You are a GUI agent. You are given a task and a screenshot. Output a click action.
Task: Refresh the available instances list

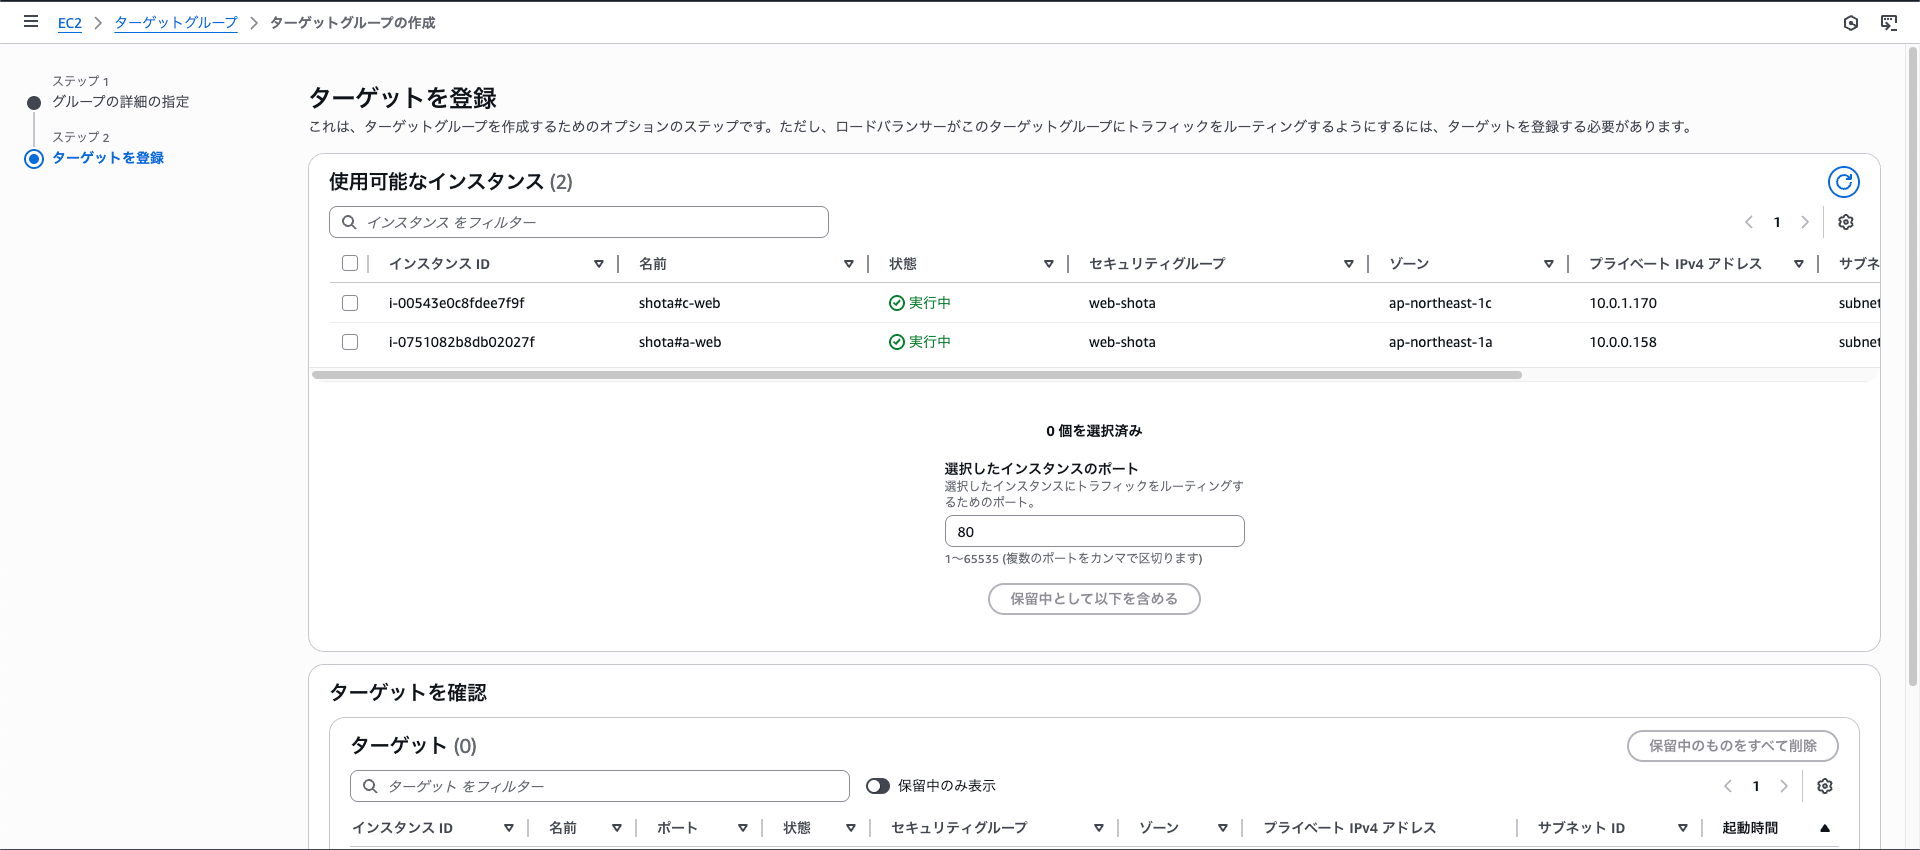pyautogui.click(x=1843, y=182)
